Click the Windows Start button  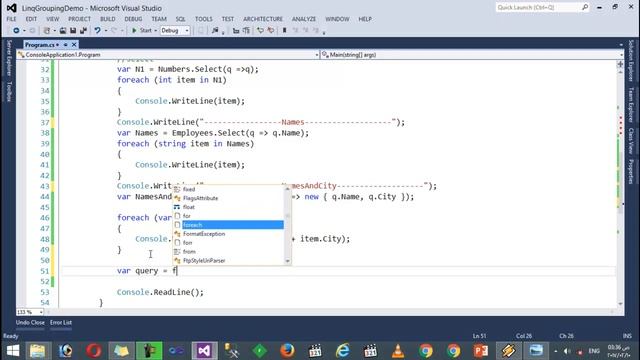pos(13,351)
